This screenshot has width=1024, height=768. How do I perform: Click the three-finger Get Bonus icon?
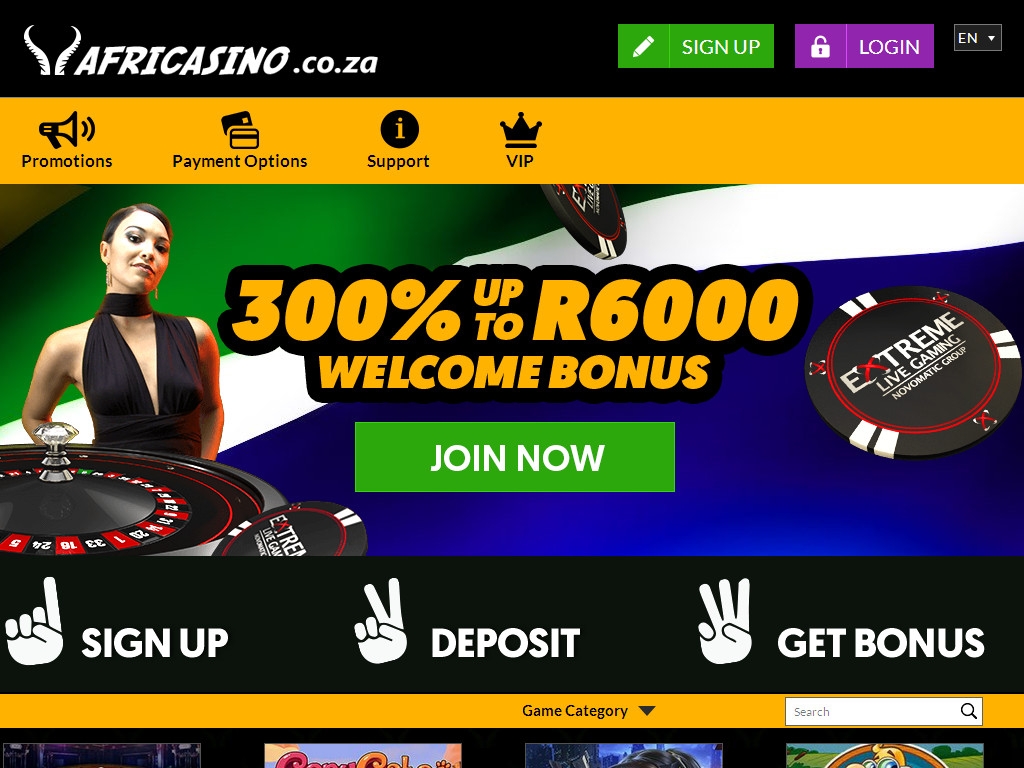click(724, 621)
